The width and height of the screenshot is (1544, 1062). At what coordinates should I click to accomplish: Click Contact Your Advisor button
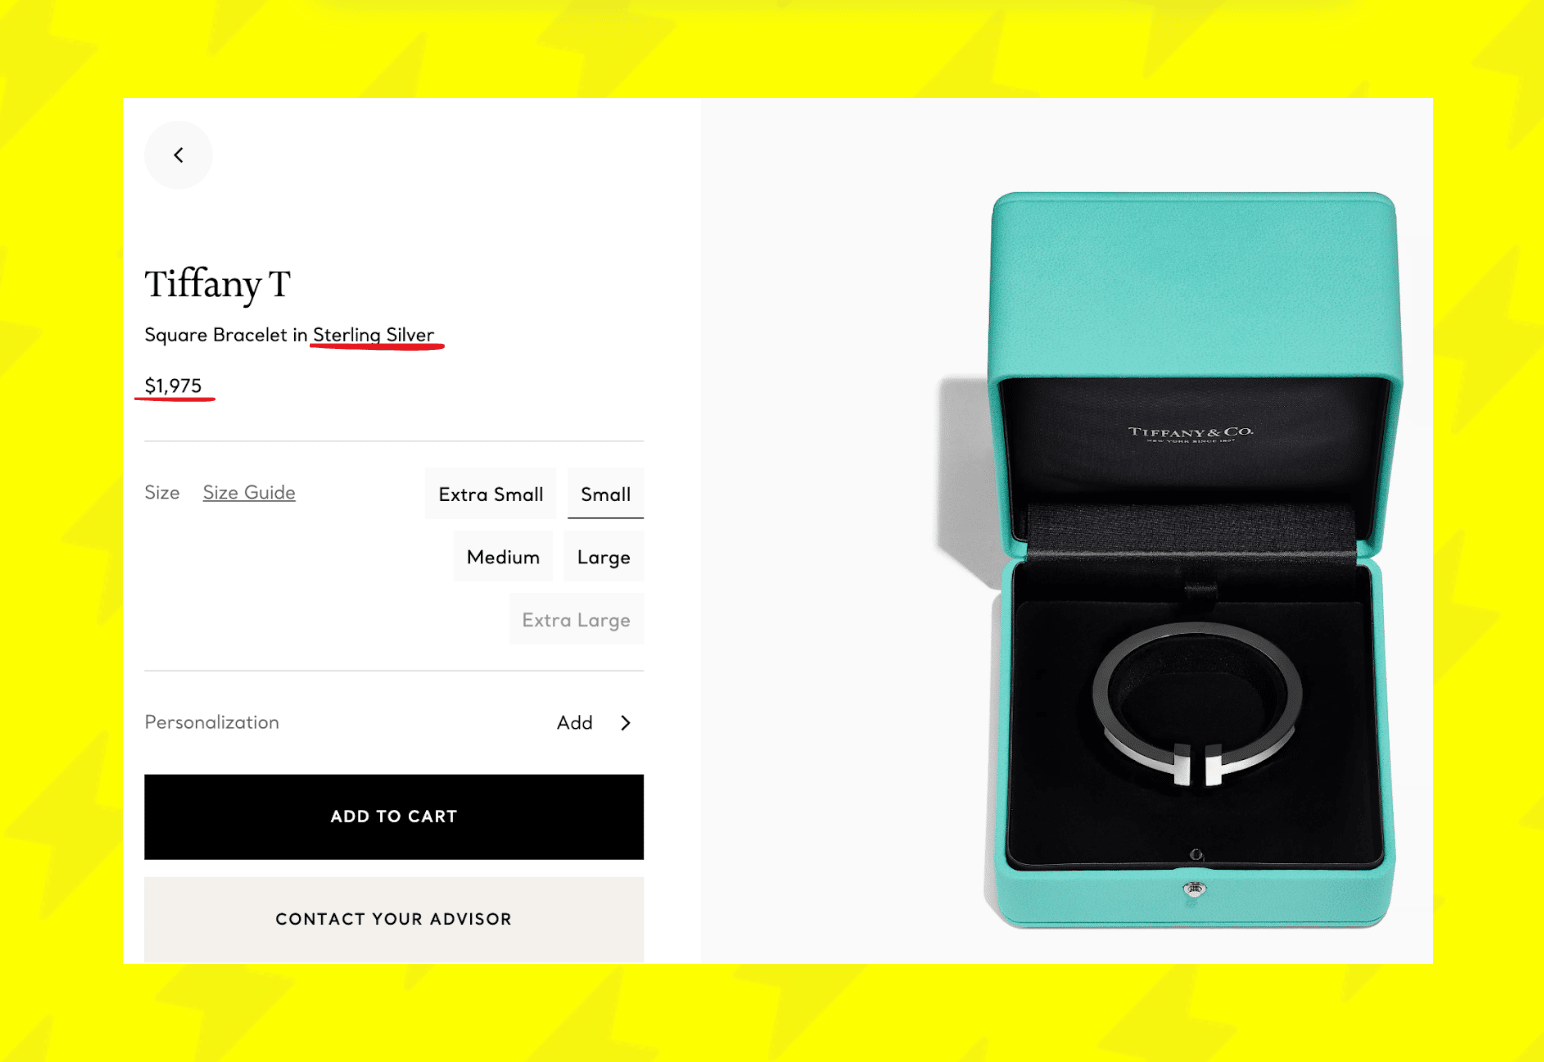coord(394,920)
